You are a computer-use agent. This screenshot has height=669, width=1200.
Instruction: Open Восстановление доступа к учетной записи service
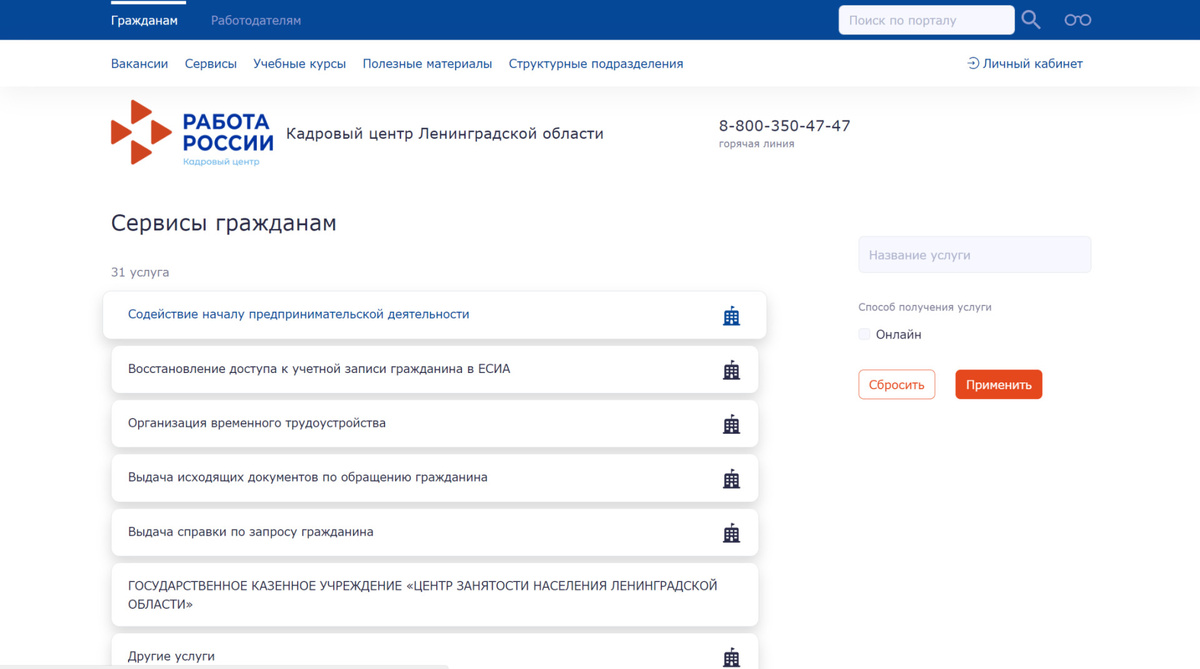[x=435, y=369]
